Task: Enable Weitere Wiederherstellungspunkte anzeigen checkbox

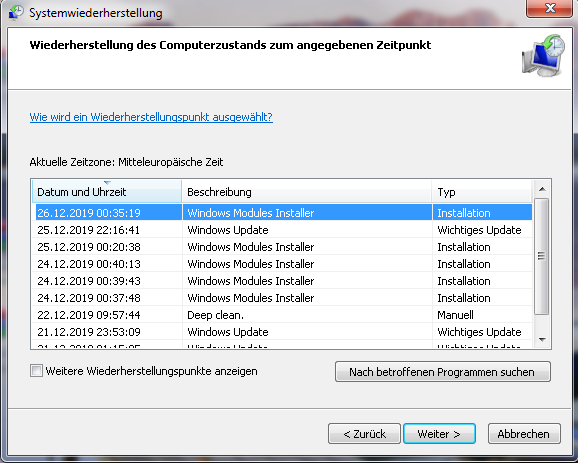Action: tap(36, 370)
